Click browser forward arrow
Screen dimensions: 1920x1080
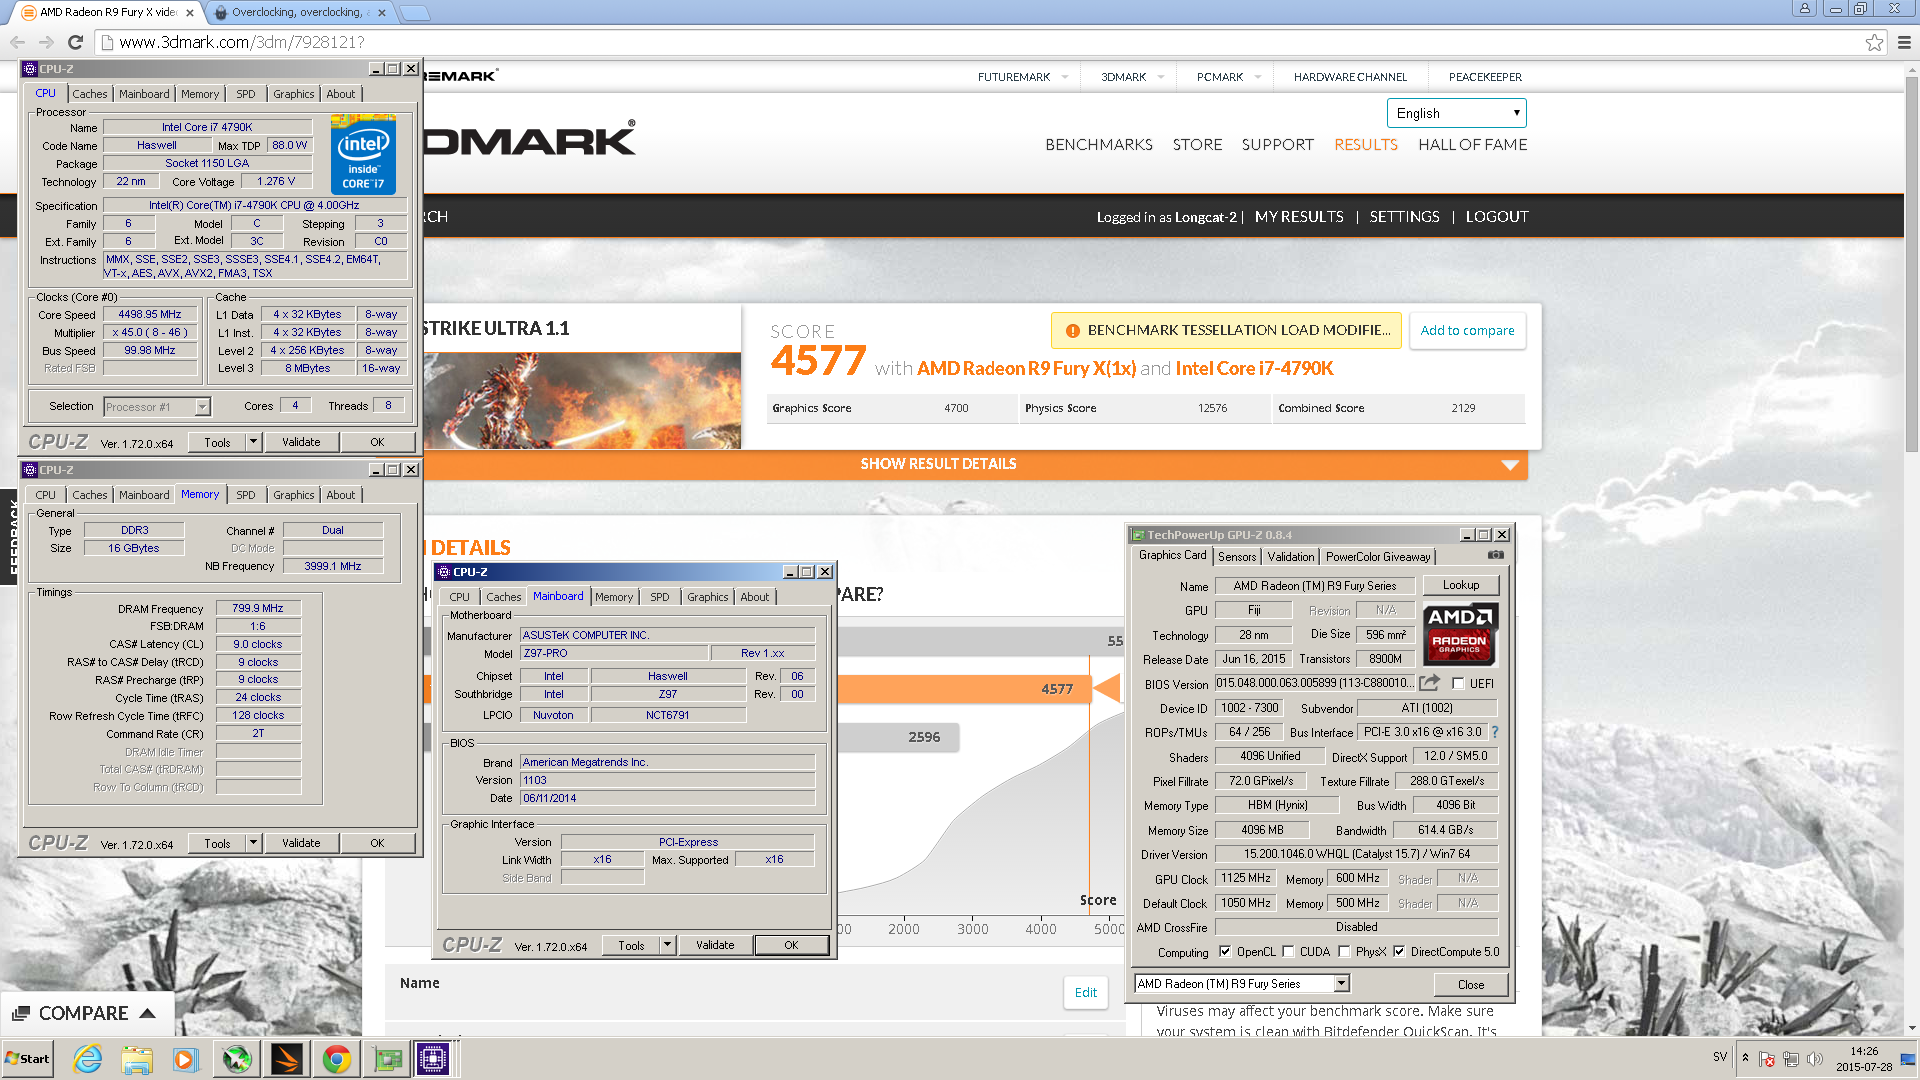click(46, 42)
